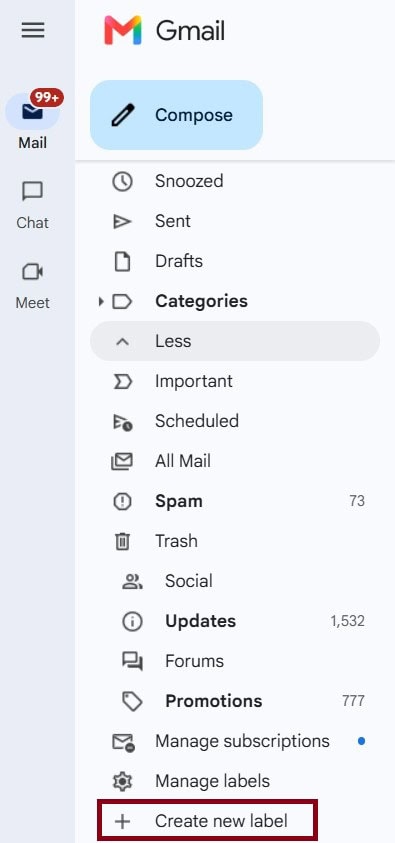Click the Social people icon
Image resolution: width=395 pixels, height=843 pixels.
tap(132, 581)
